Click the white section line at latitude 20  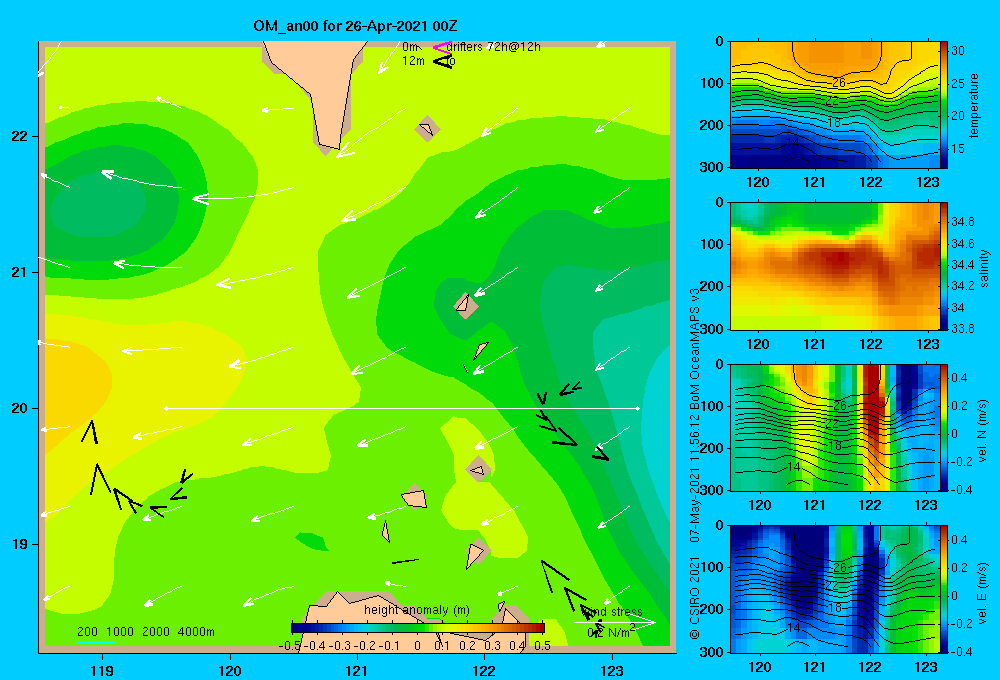pyautogui.click(x=402, y=408)
